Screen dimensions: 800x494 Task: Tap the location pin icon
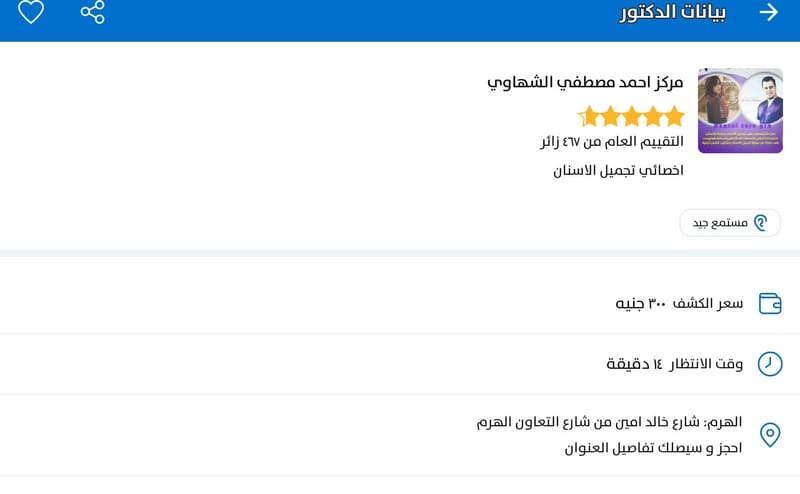click(770, 435)
